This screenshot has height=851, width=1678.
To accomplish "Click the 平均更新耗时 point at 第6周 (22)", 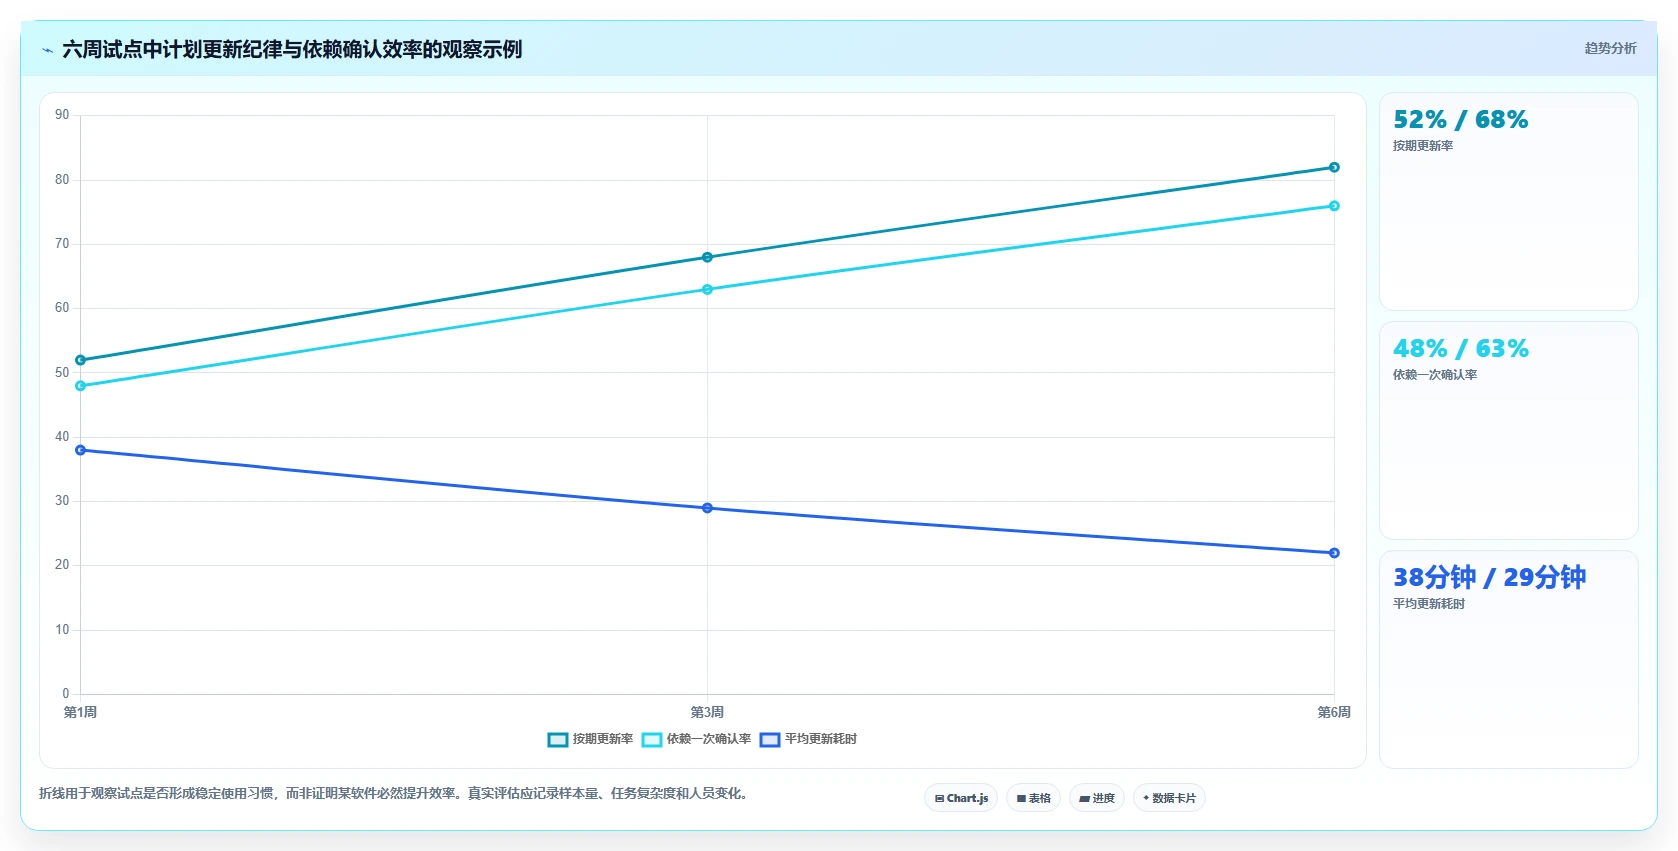I will click(1334, 553).
